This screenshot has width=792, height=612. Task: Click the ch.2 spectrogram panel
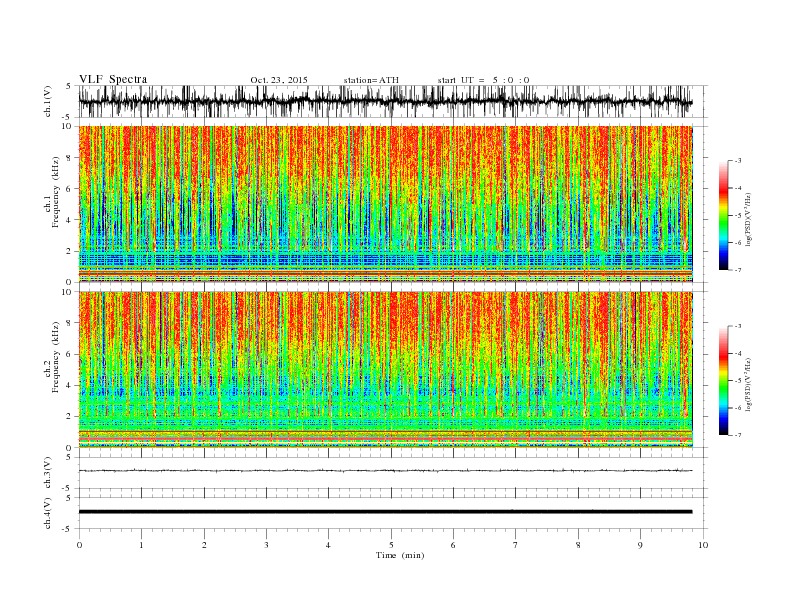click(385, 369)
